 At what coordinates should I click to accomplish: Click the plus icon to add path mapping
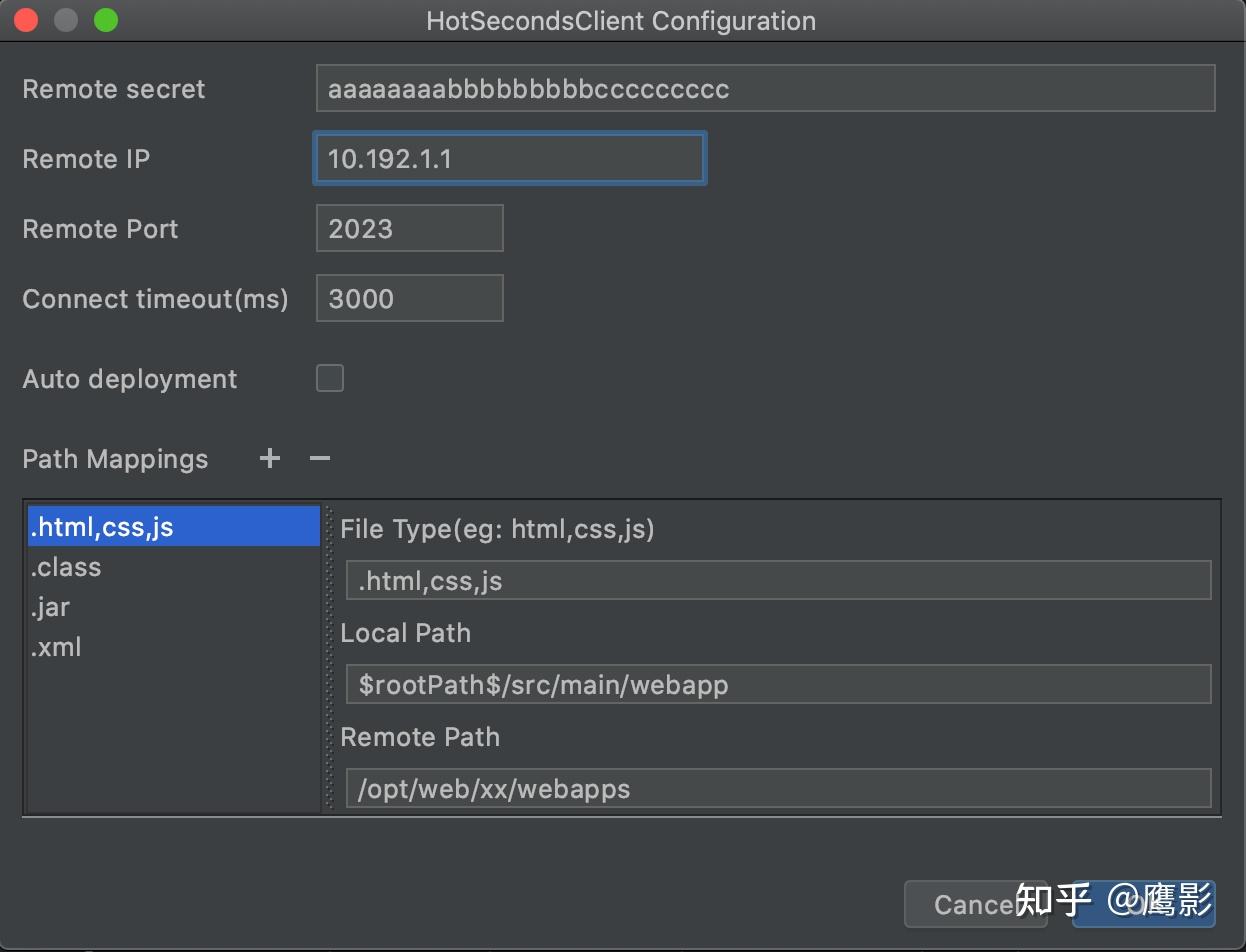(x=269, y=458)
